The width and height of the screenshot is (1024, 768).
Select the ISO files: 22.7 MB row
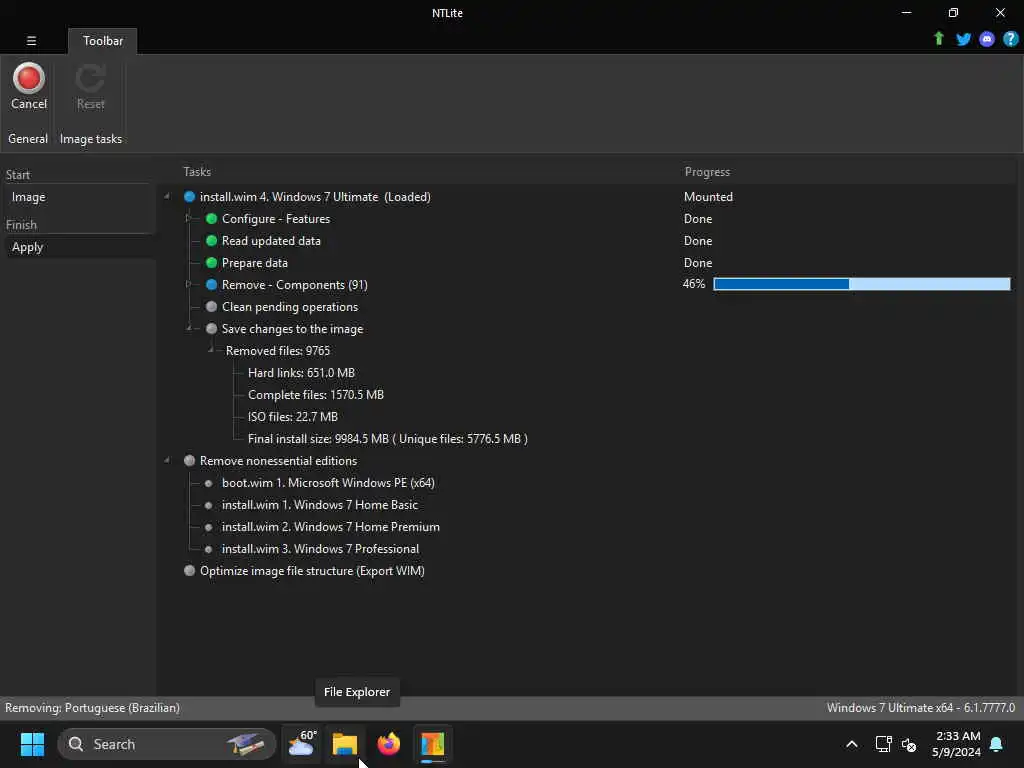point(293,417)
